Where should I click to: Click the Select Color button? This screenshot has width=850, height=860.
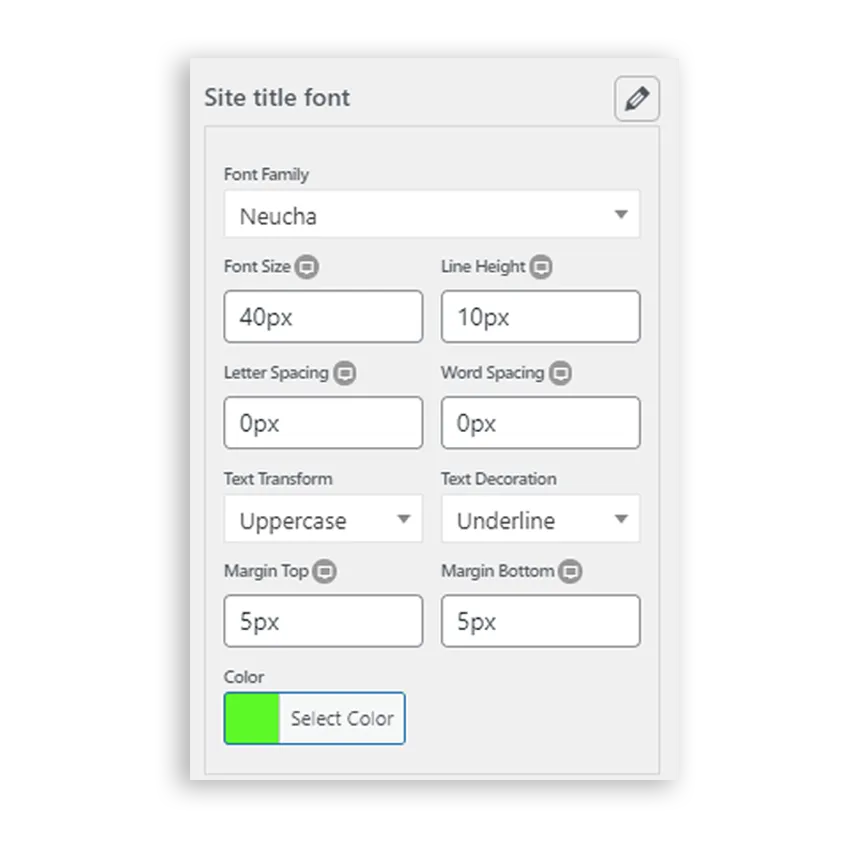click(342, 718)
